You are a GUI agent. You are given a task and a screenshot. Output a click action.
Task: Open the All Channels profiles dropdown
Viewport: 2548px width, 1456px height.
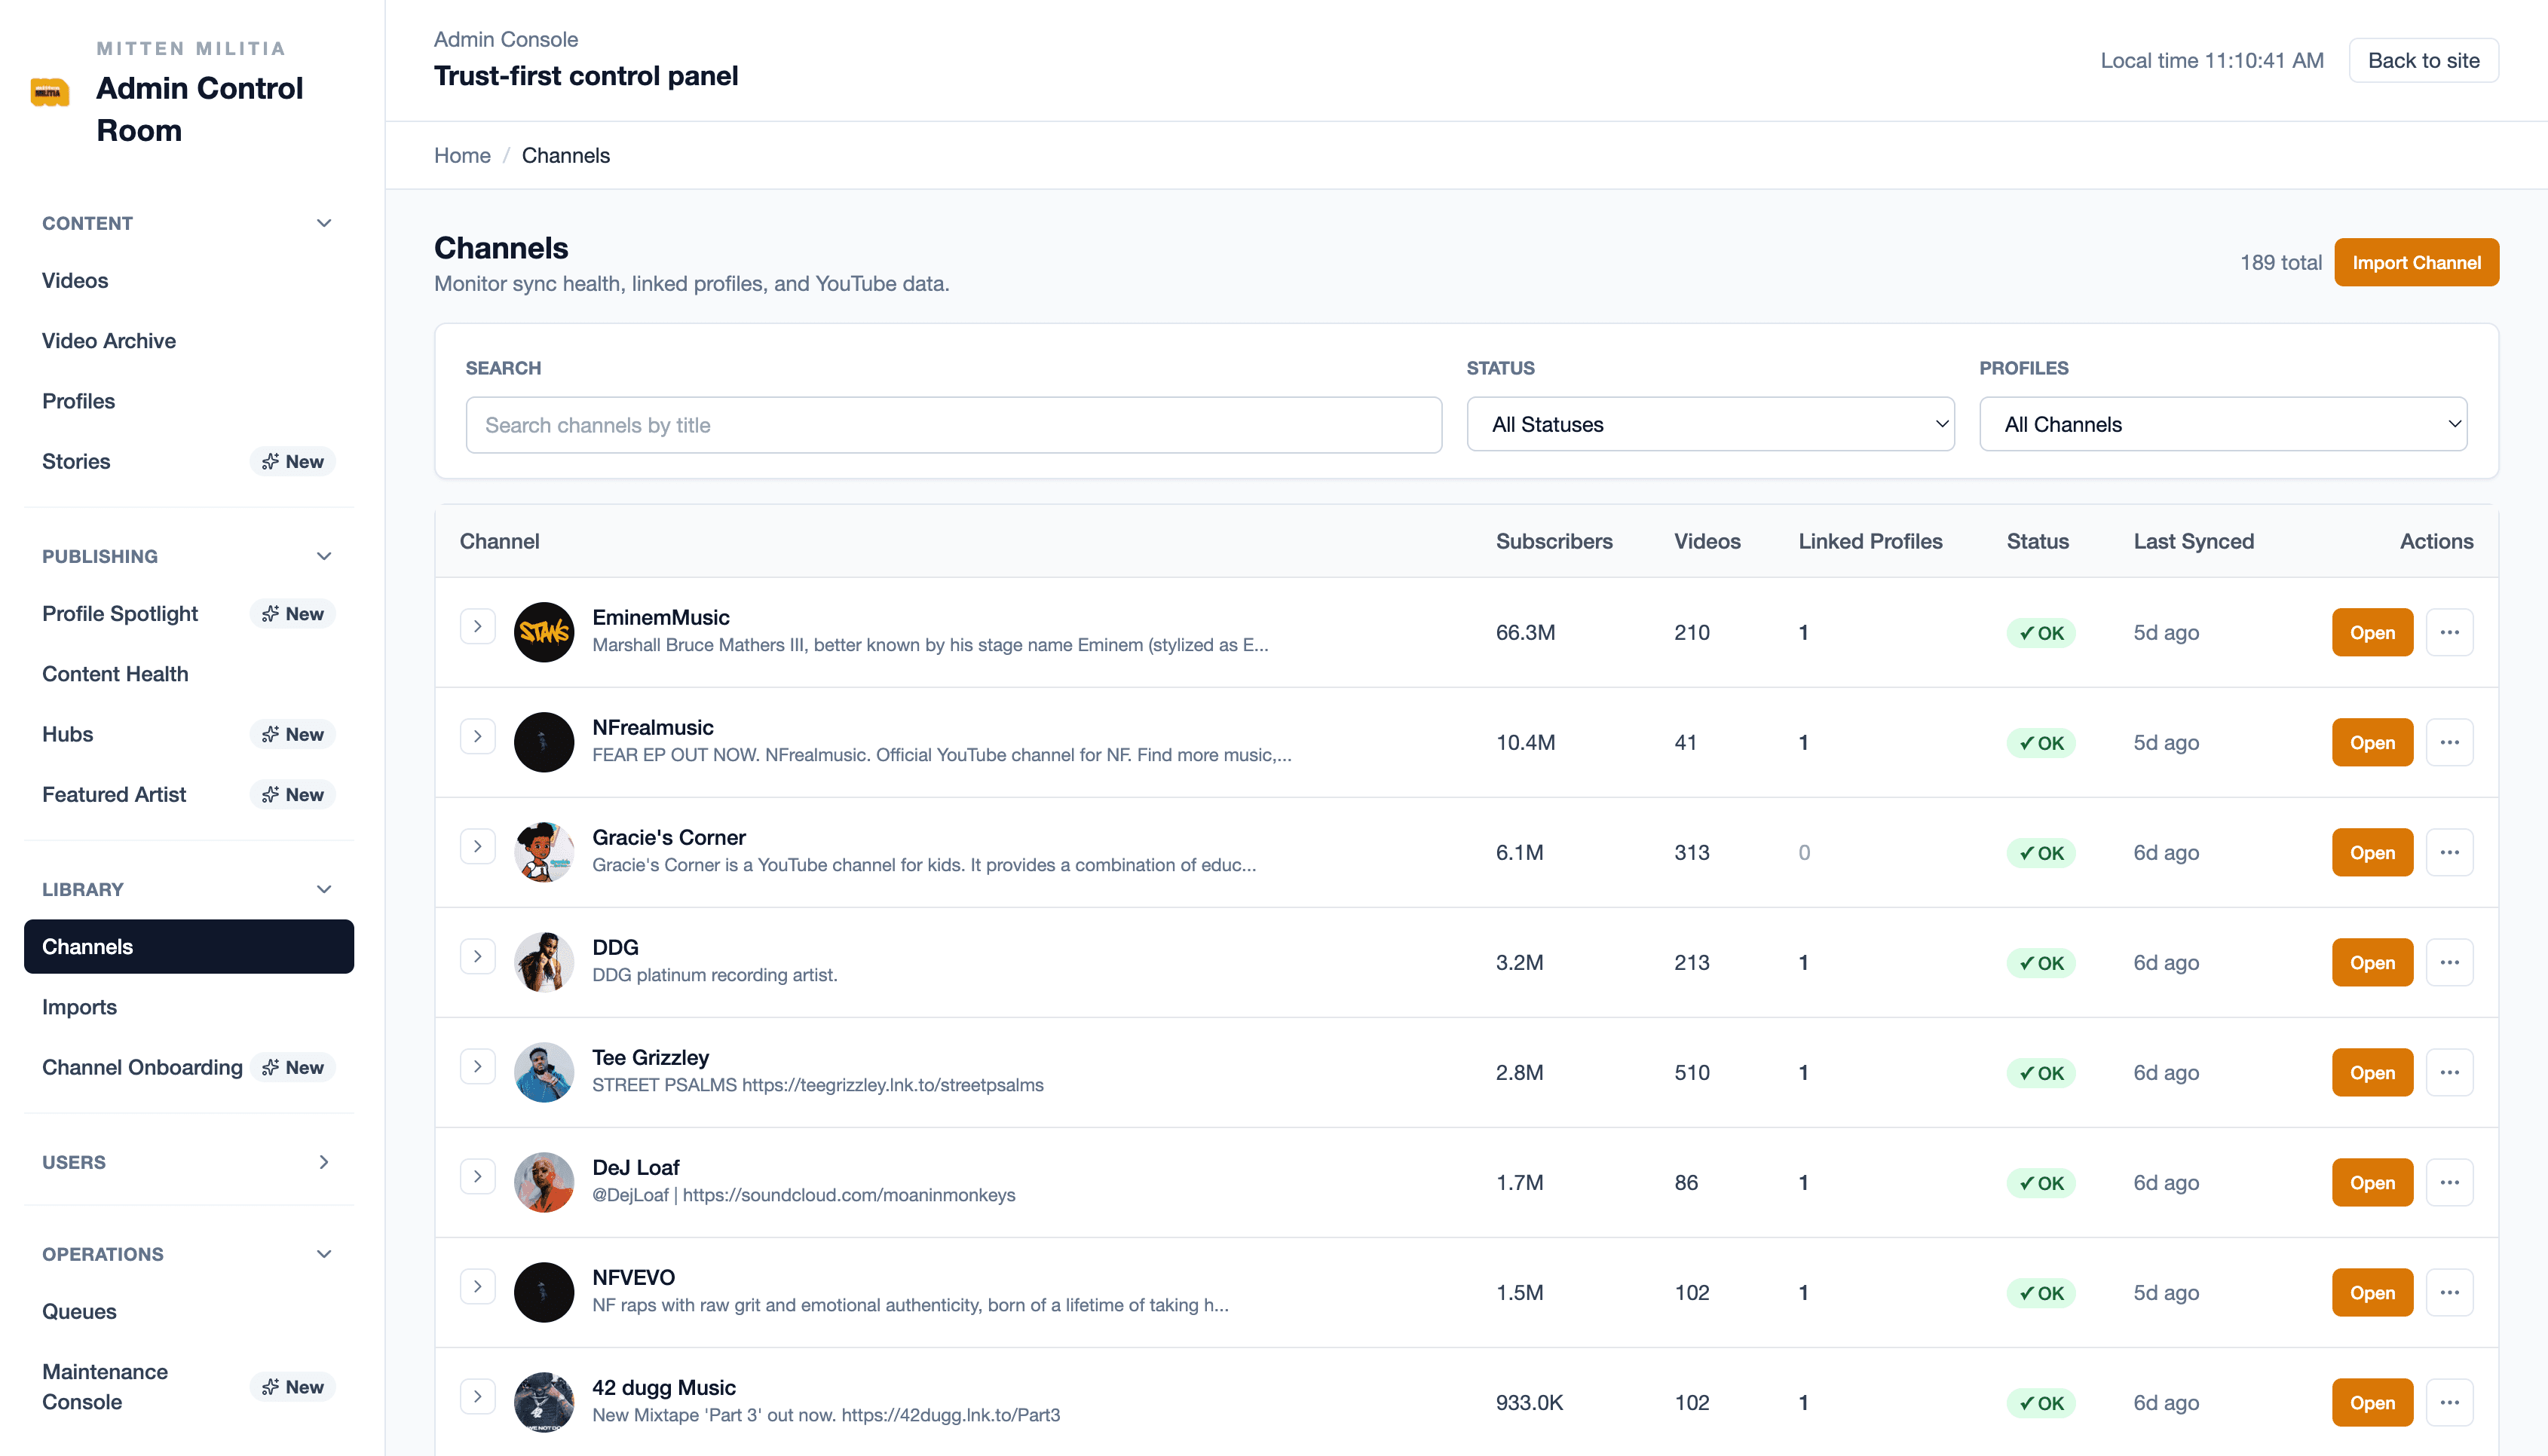(x=2224, y=424)
